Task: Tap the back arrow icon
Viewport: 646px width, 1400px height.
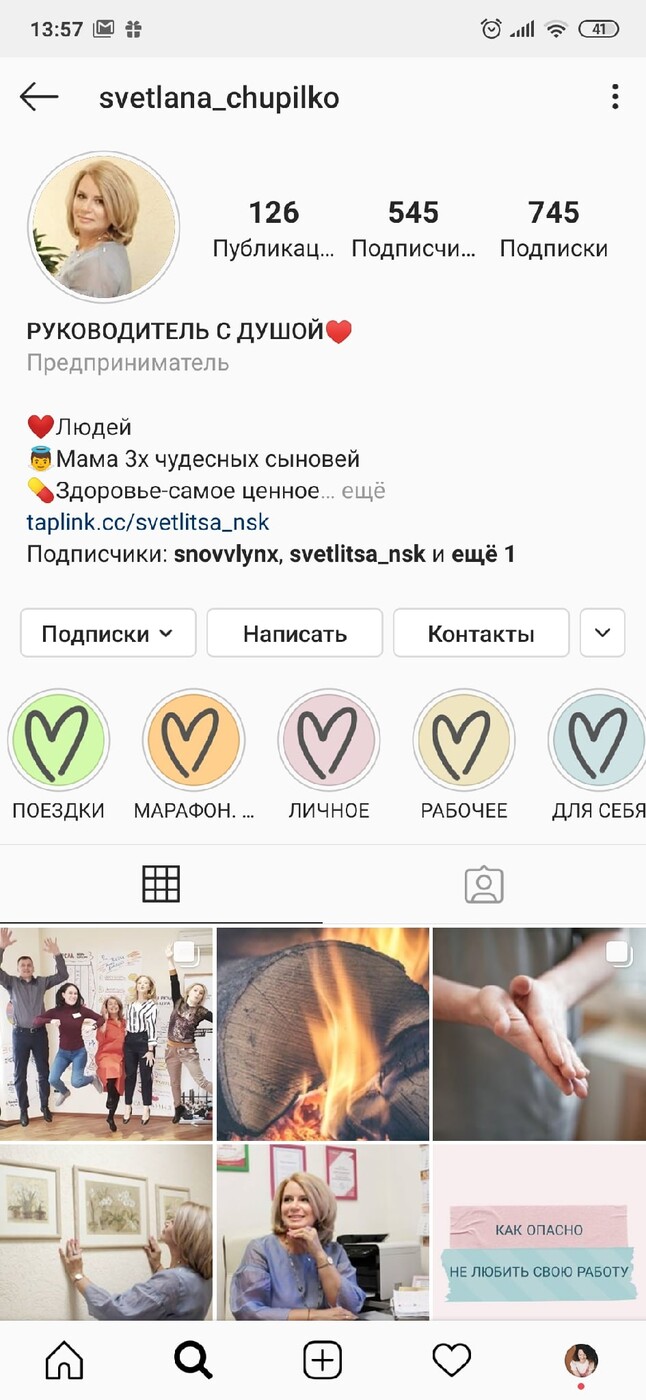Action: pos(39,97)
